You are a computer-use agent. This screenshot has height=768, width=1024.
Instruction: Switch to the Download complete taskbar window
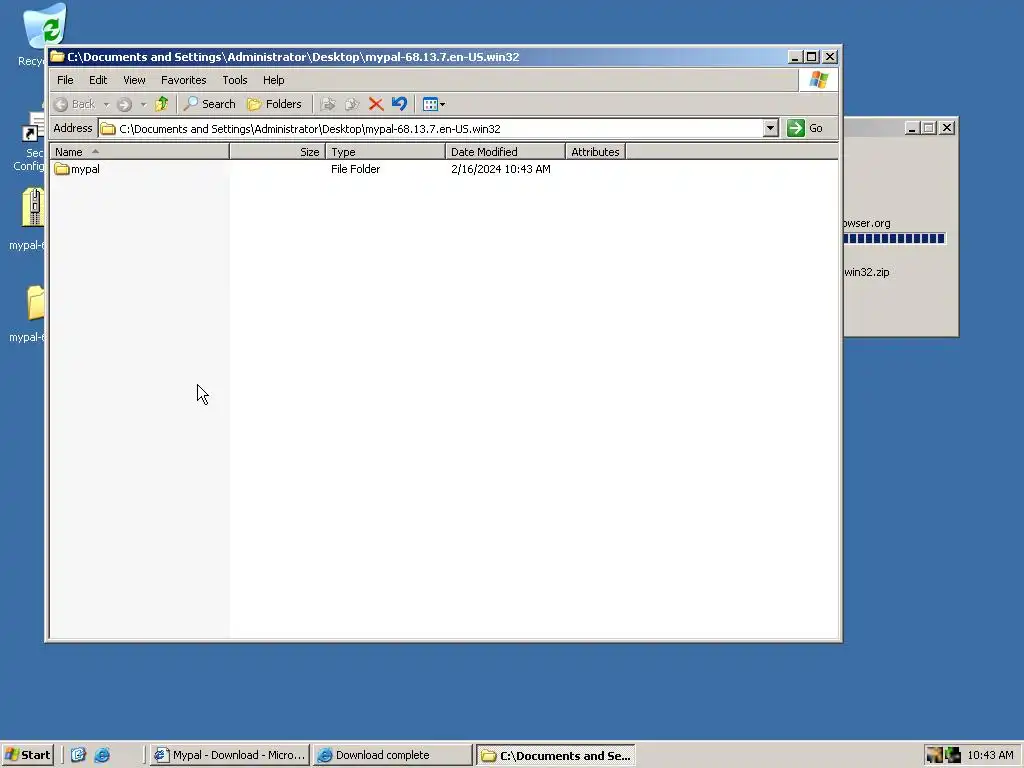click(392, 755)
